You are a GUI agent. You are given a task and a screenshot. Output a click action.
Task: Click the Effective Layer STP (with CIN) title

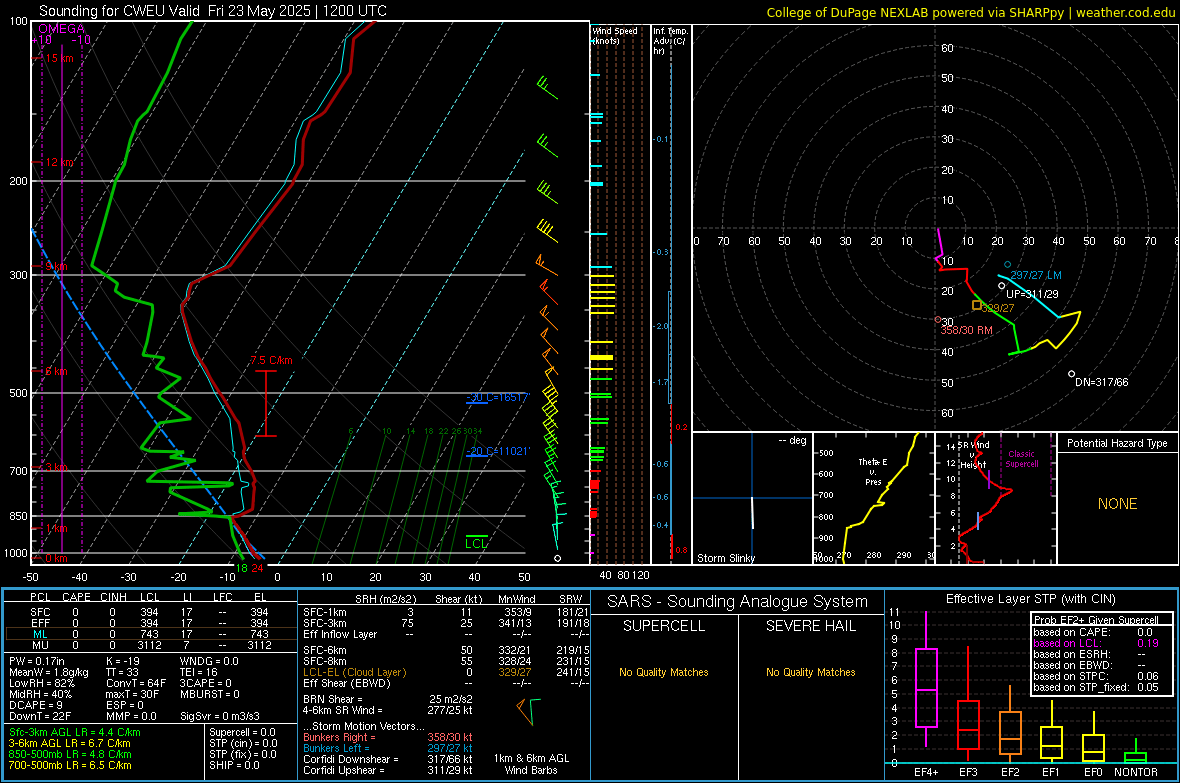tap(1030, 599)
